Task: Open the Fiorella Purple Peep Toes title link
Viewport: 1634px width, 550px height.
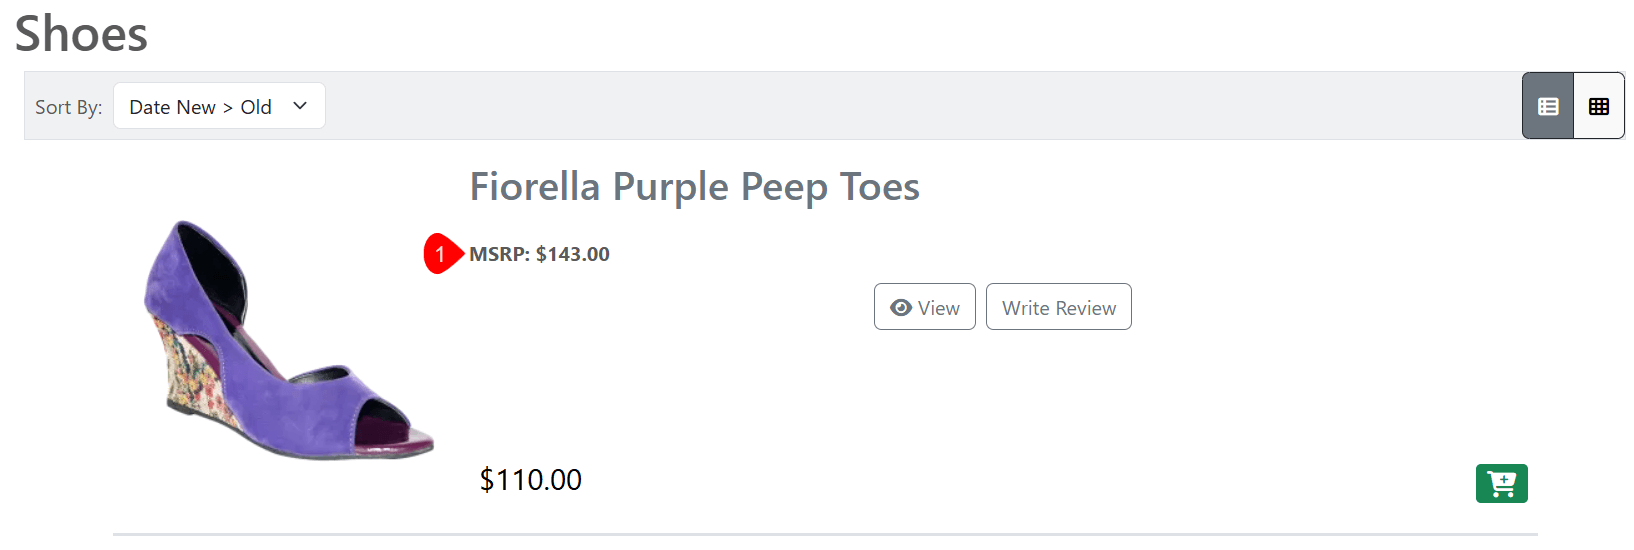Action: coord(694,187)
